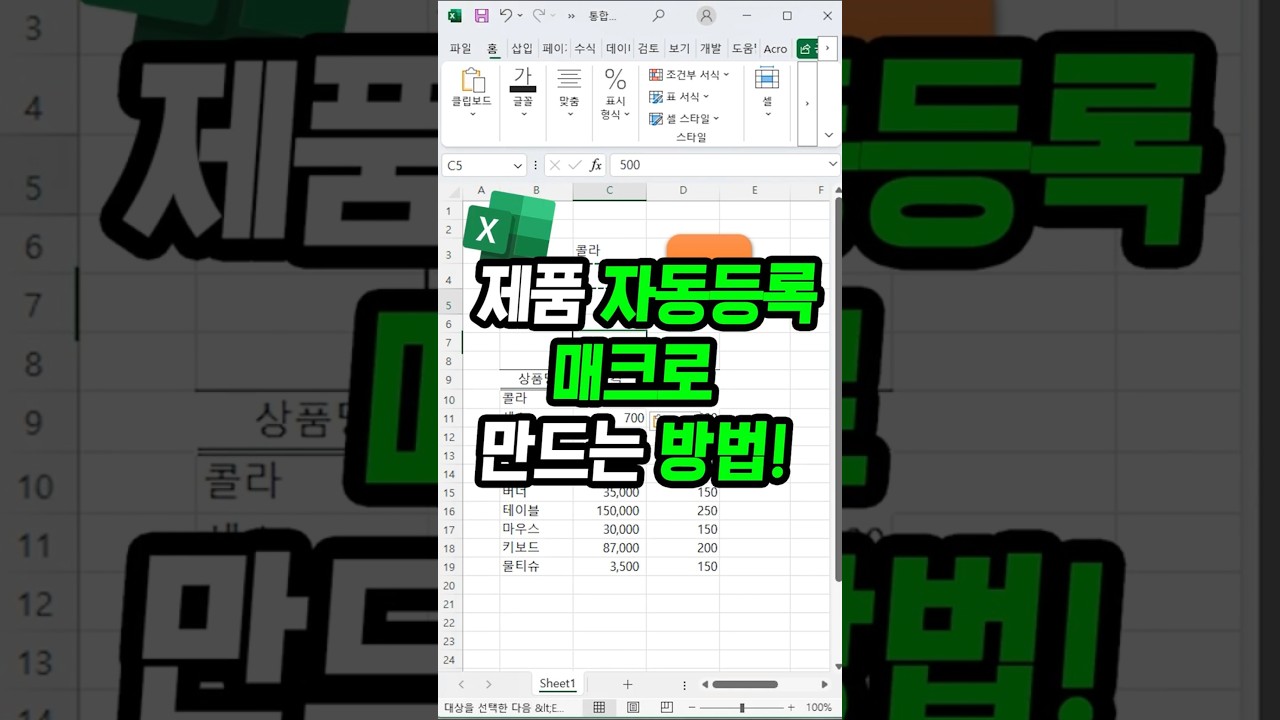Click the 100% zoom level

(819, 707)
